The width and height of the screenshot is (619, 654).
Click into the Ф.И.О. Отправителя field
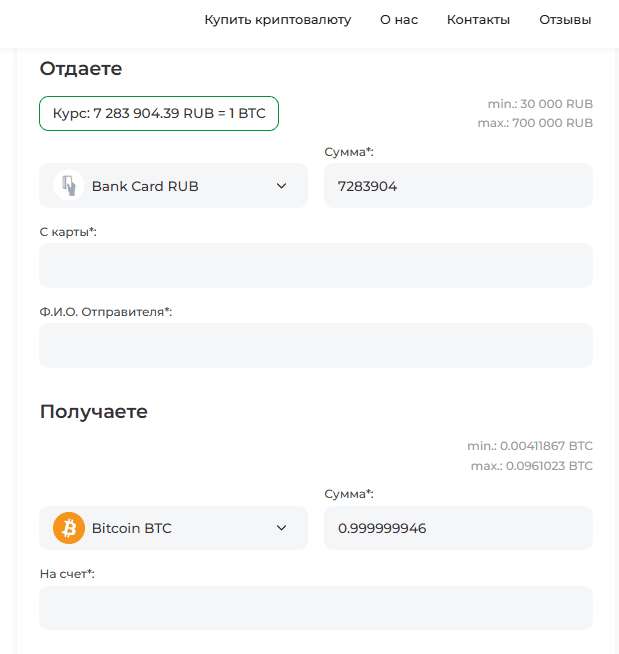(316, 345)
